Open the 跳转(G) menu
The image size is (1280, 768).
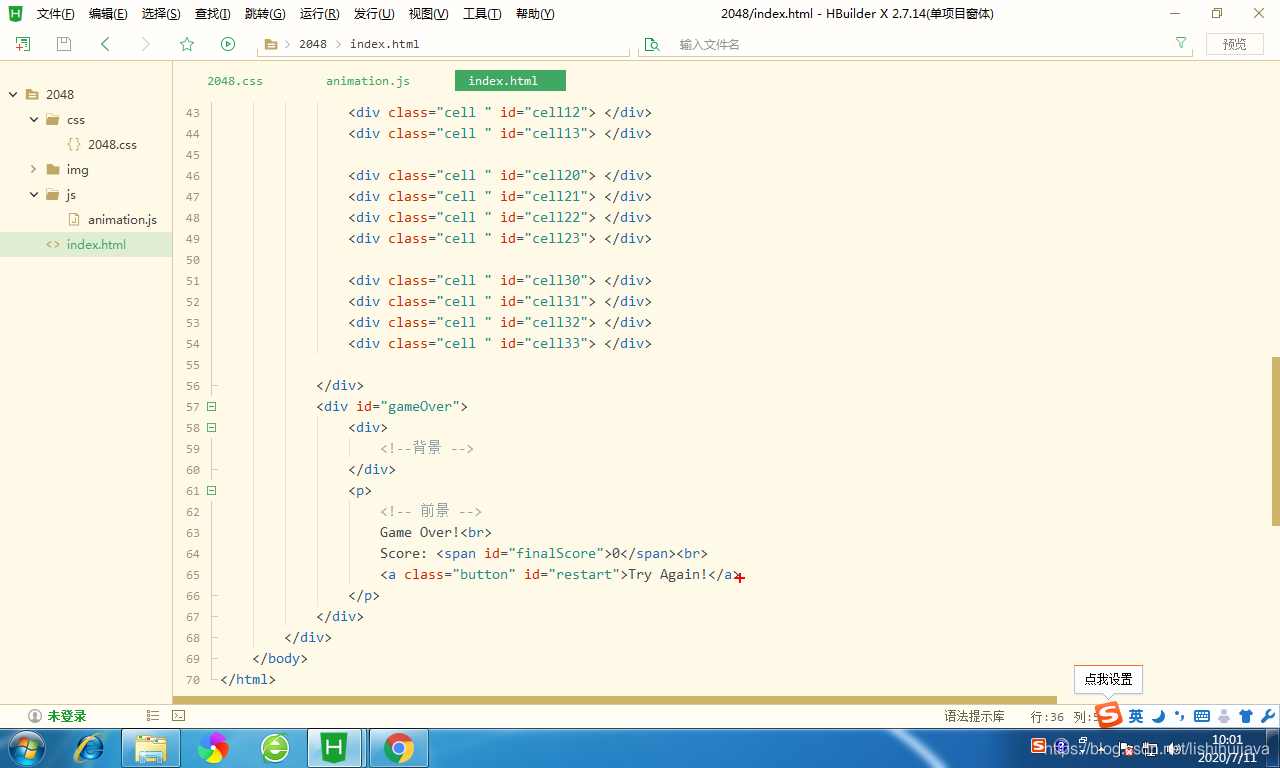click(265, 14)
